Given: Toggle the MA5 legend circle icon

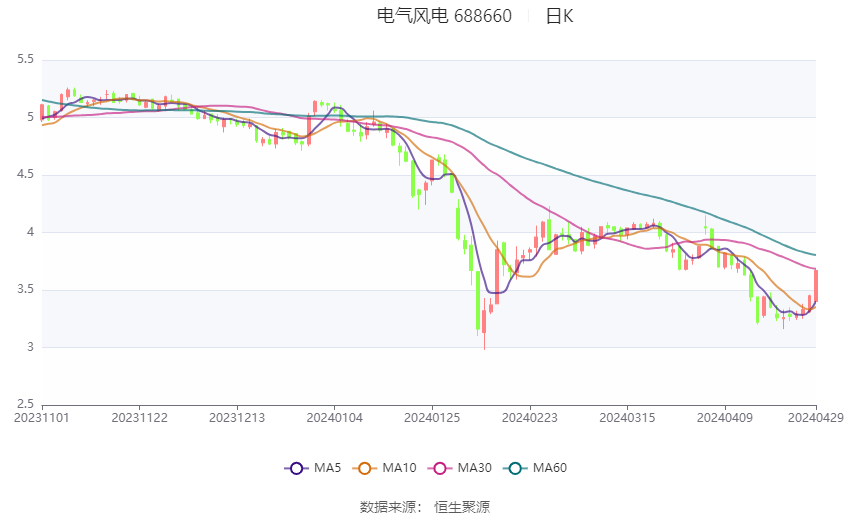Looking at the screenshot, I should (x=296, y=468).
